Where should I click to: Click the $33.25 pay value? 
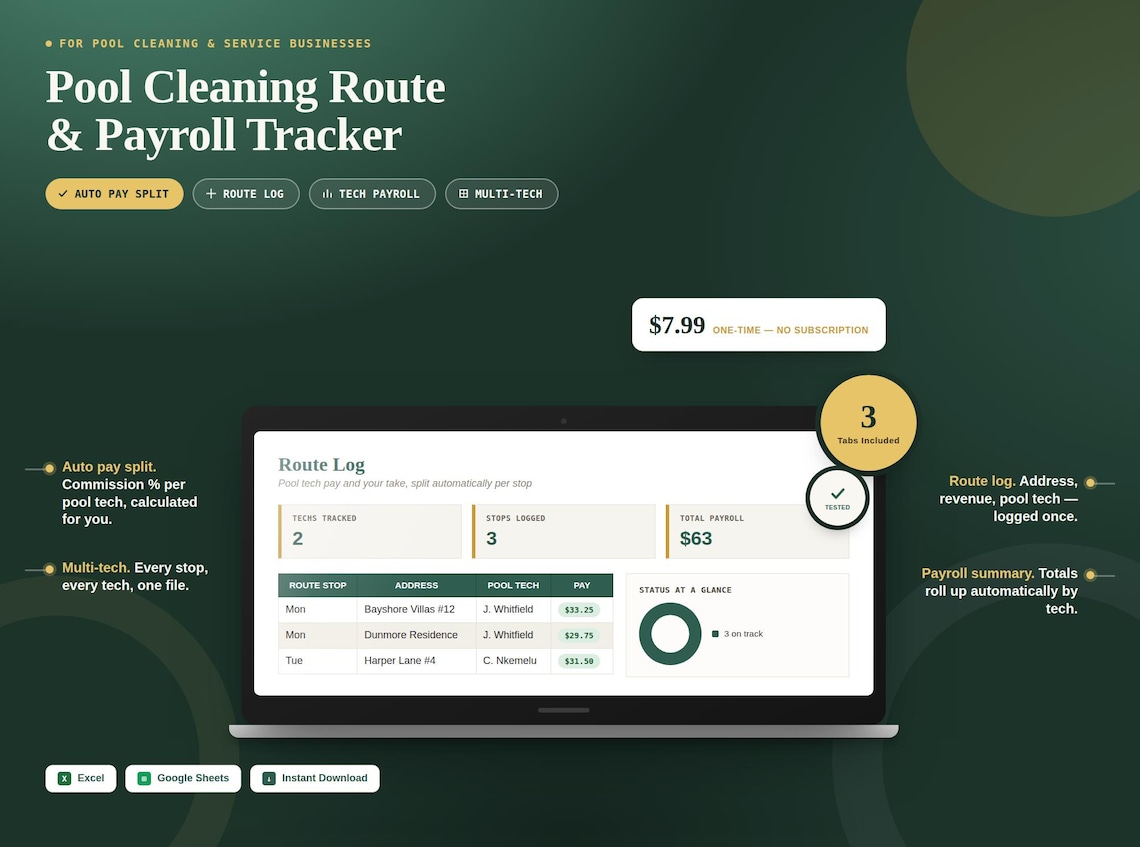click(579, 610)
